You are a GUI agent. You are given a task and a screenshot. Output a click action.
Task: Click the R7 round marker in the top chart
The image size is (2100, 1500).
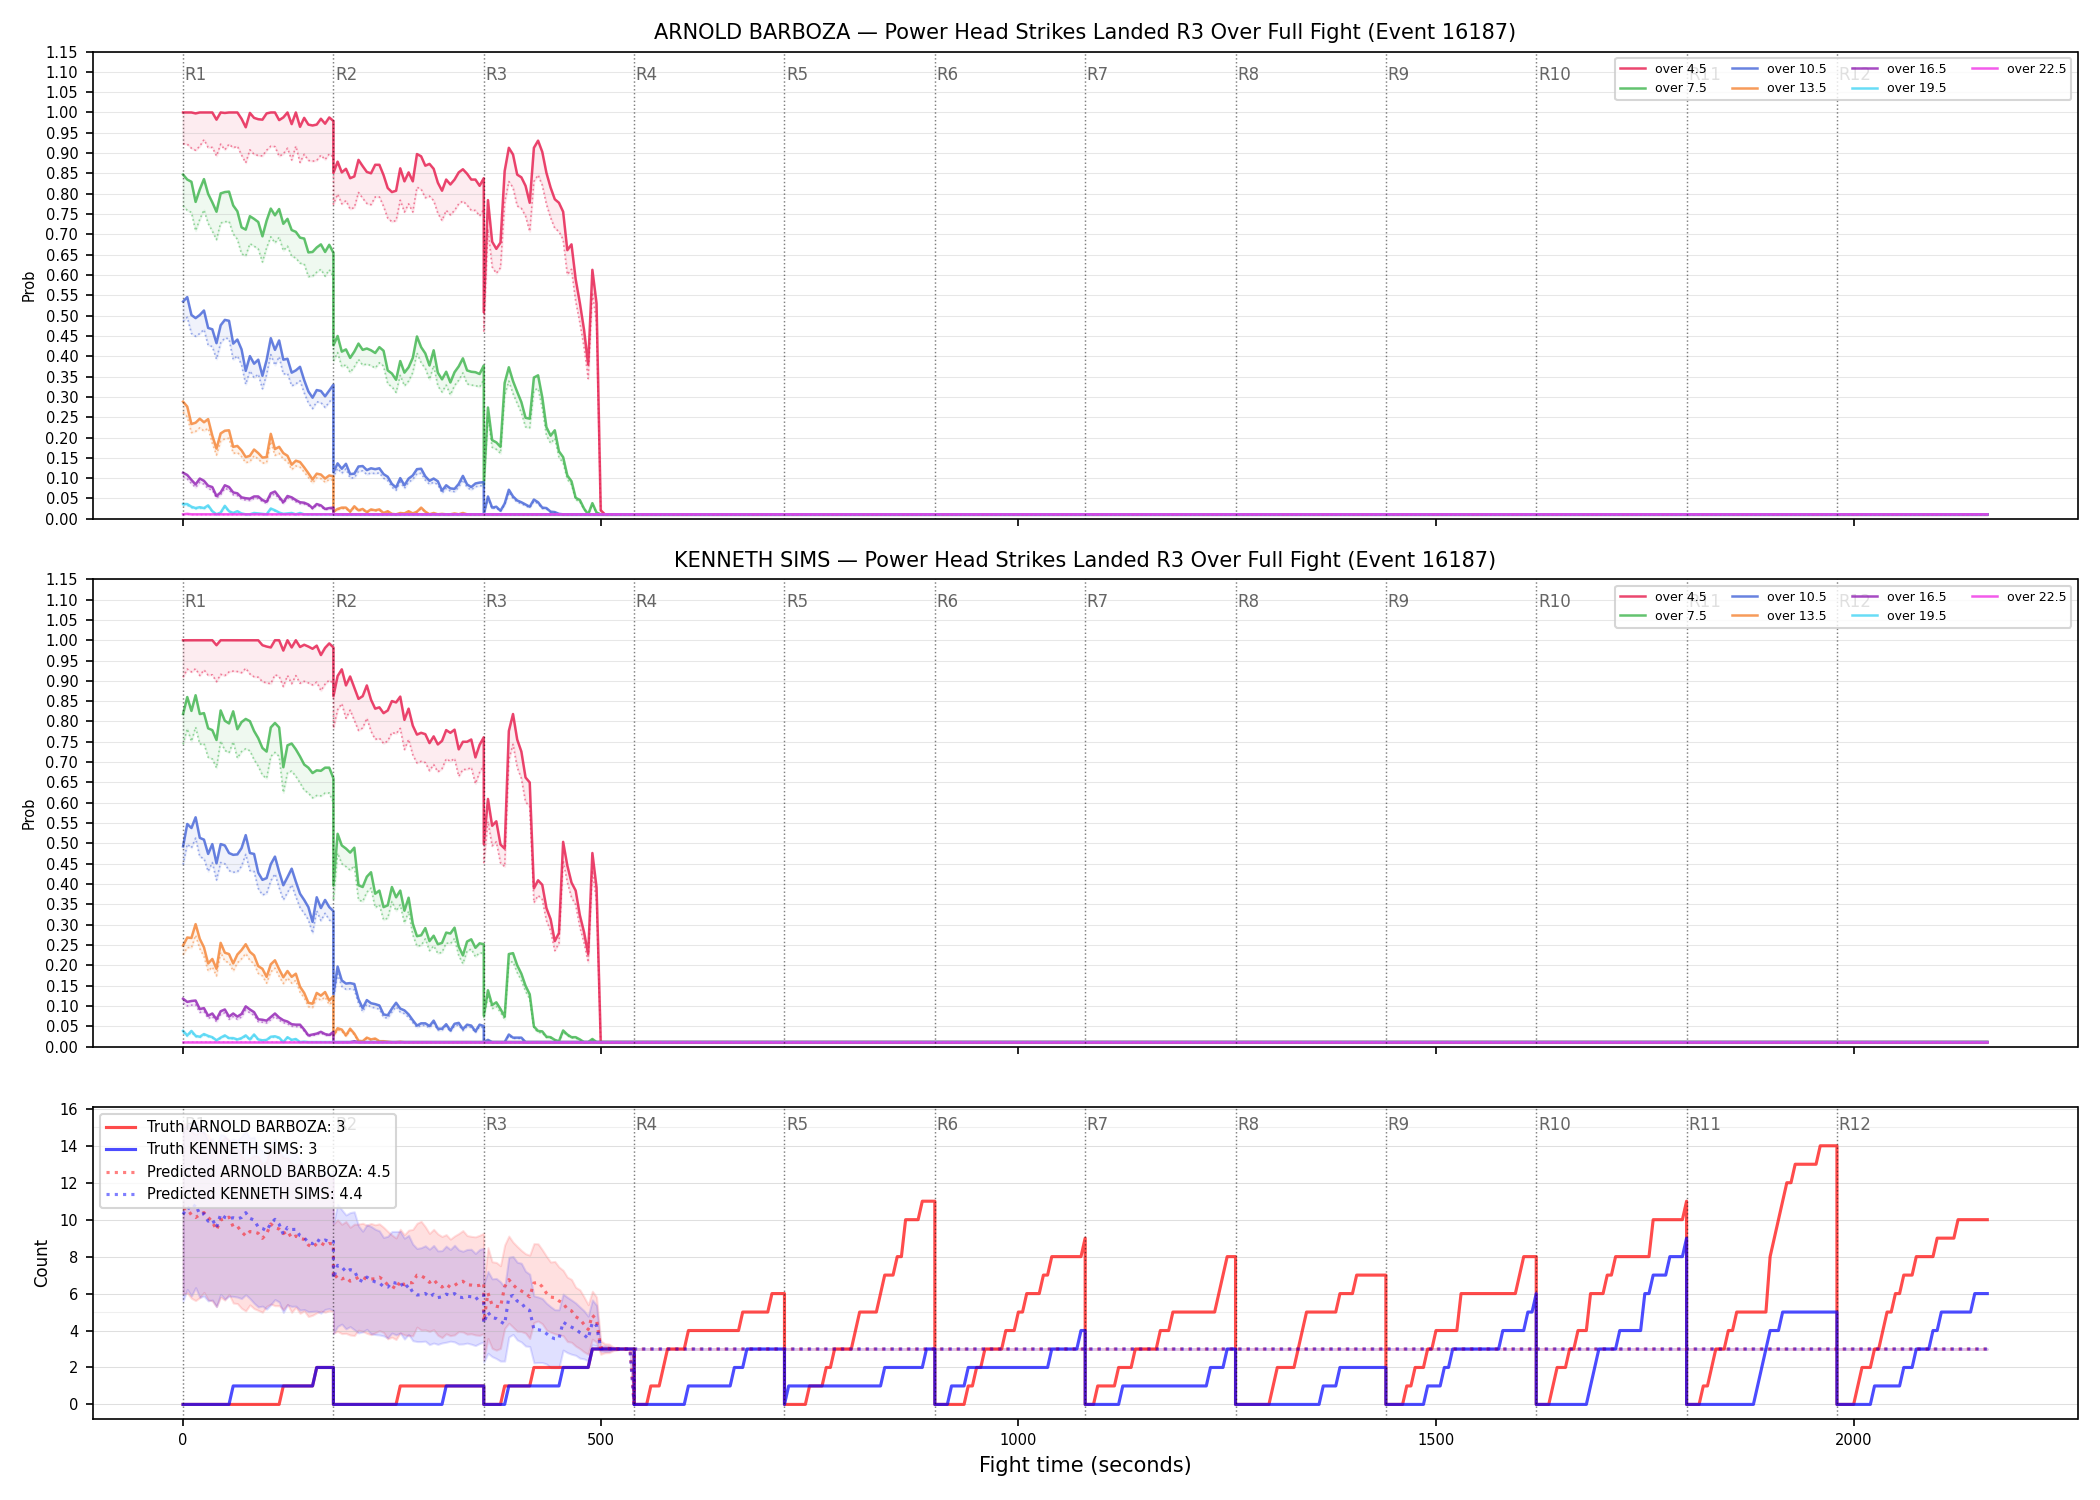click(1097, 74)
